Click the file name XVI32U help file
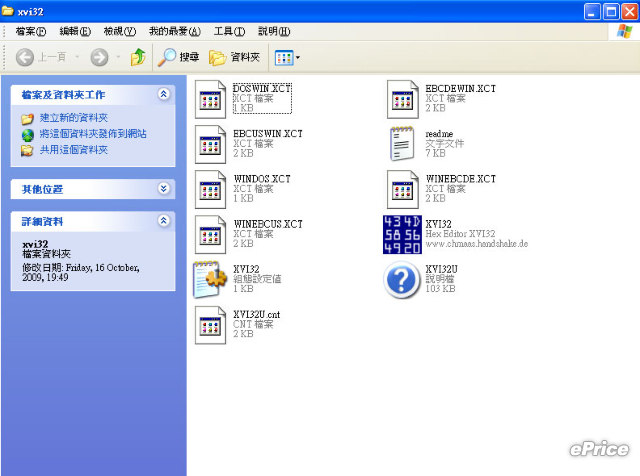The image size is (640, 476). click(441, 269)
